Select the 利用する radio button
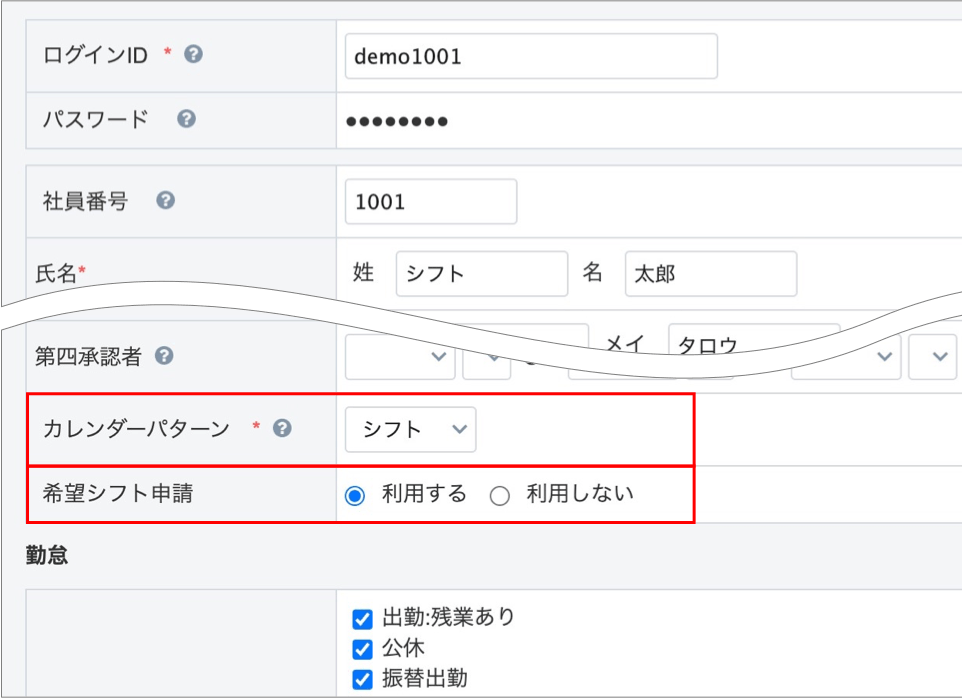Viewport: 962px width, 698px height. (x=355, y=496)
